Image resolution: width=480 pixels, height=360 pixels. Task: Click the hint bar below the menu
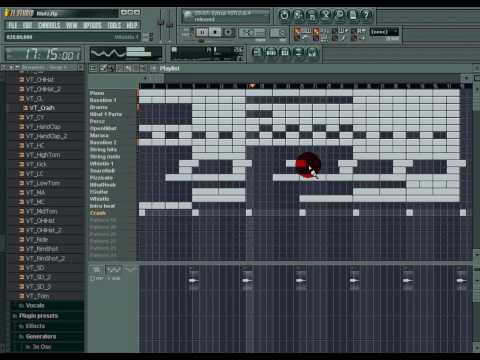72,37
